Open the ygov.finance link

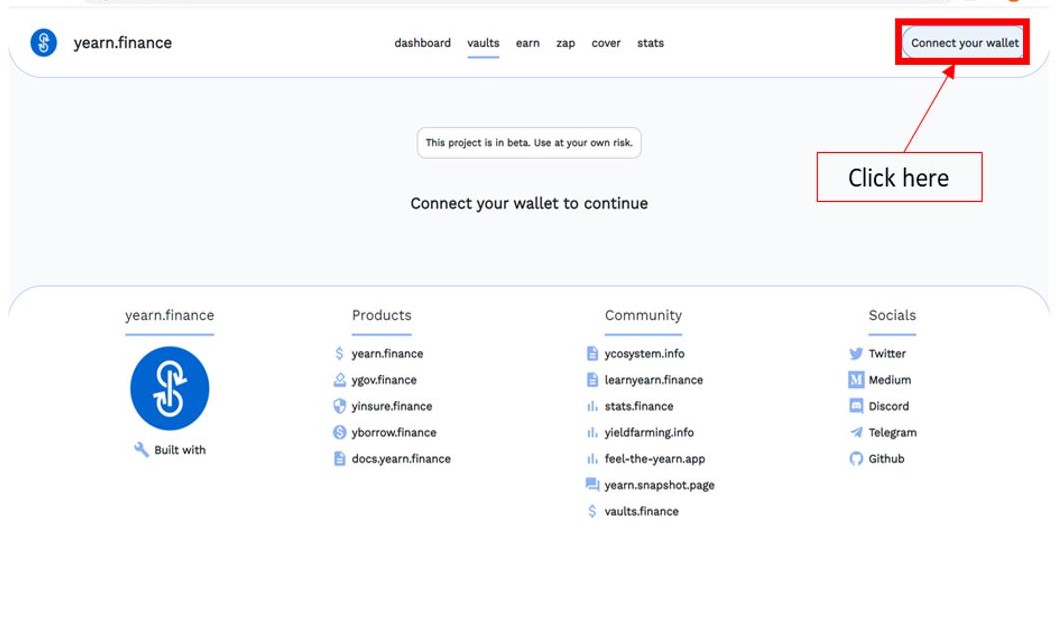384,380
